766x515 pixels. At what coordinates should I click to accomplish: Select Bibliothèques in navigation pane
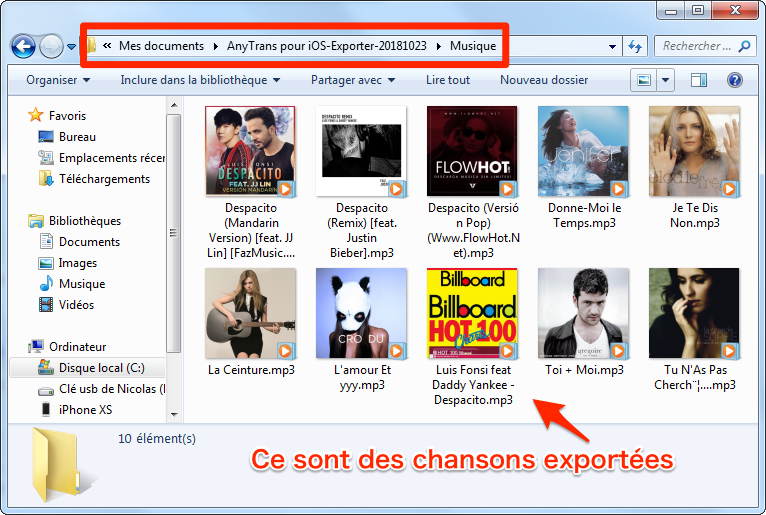pyautogui.click(x=85, y=221)
